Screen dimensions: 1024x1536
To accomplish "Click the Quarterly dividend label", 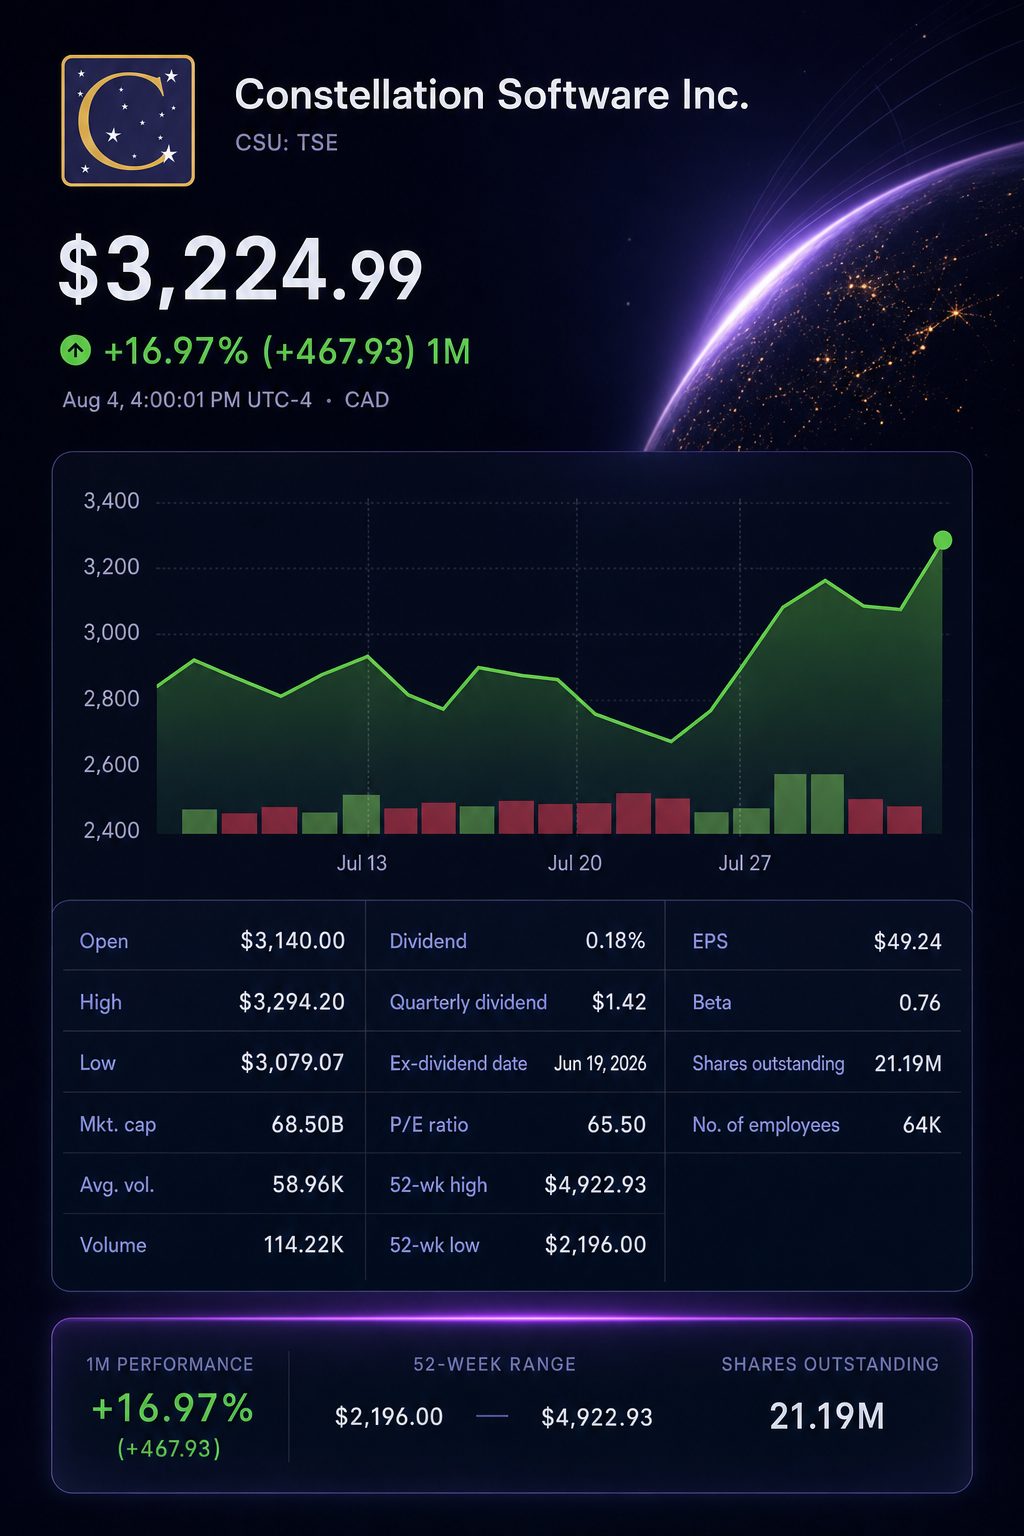I will point(468,1003).
